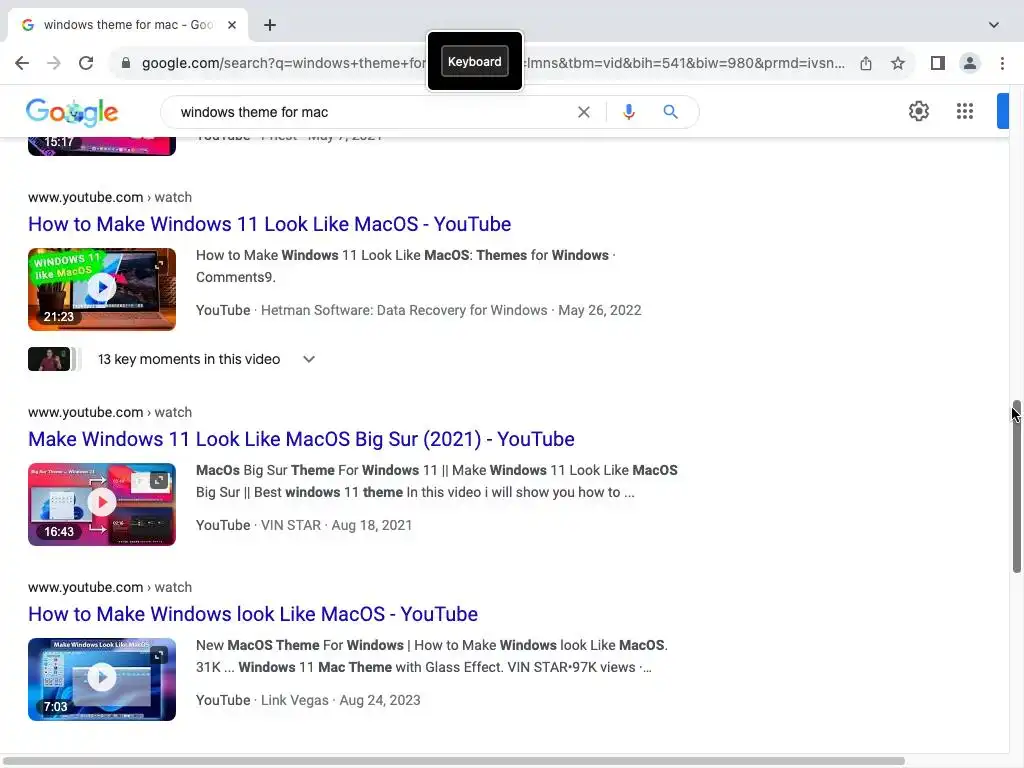Click the browser forward arrow
Image resolution: width=1024 pixels, height=768 pixels.
pos(54,63)
